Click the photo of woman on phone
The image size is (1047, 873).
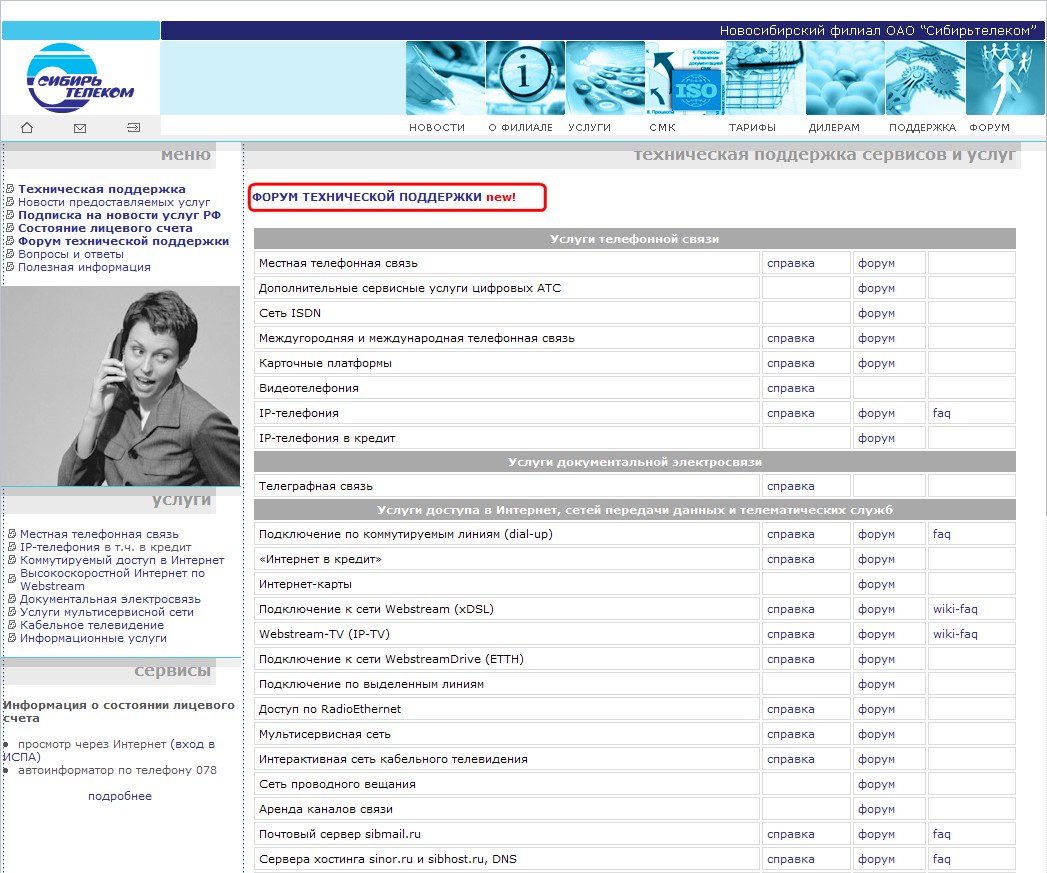[121, 386]
